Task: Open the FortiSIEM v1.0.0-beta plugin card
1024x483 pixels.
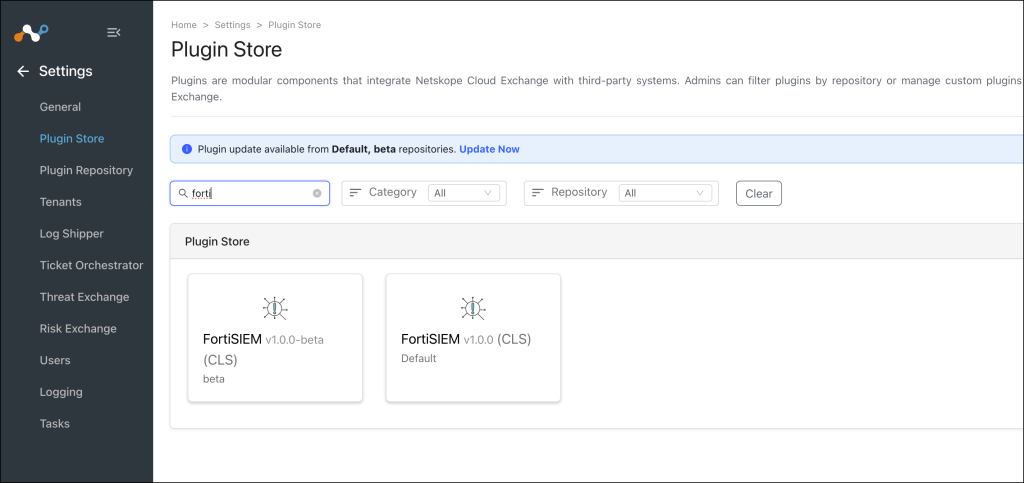Action: click(x=275, y=338)
